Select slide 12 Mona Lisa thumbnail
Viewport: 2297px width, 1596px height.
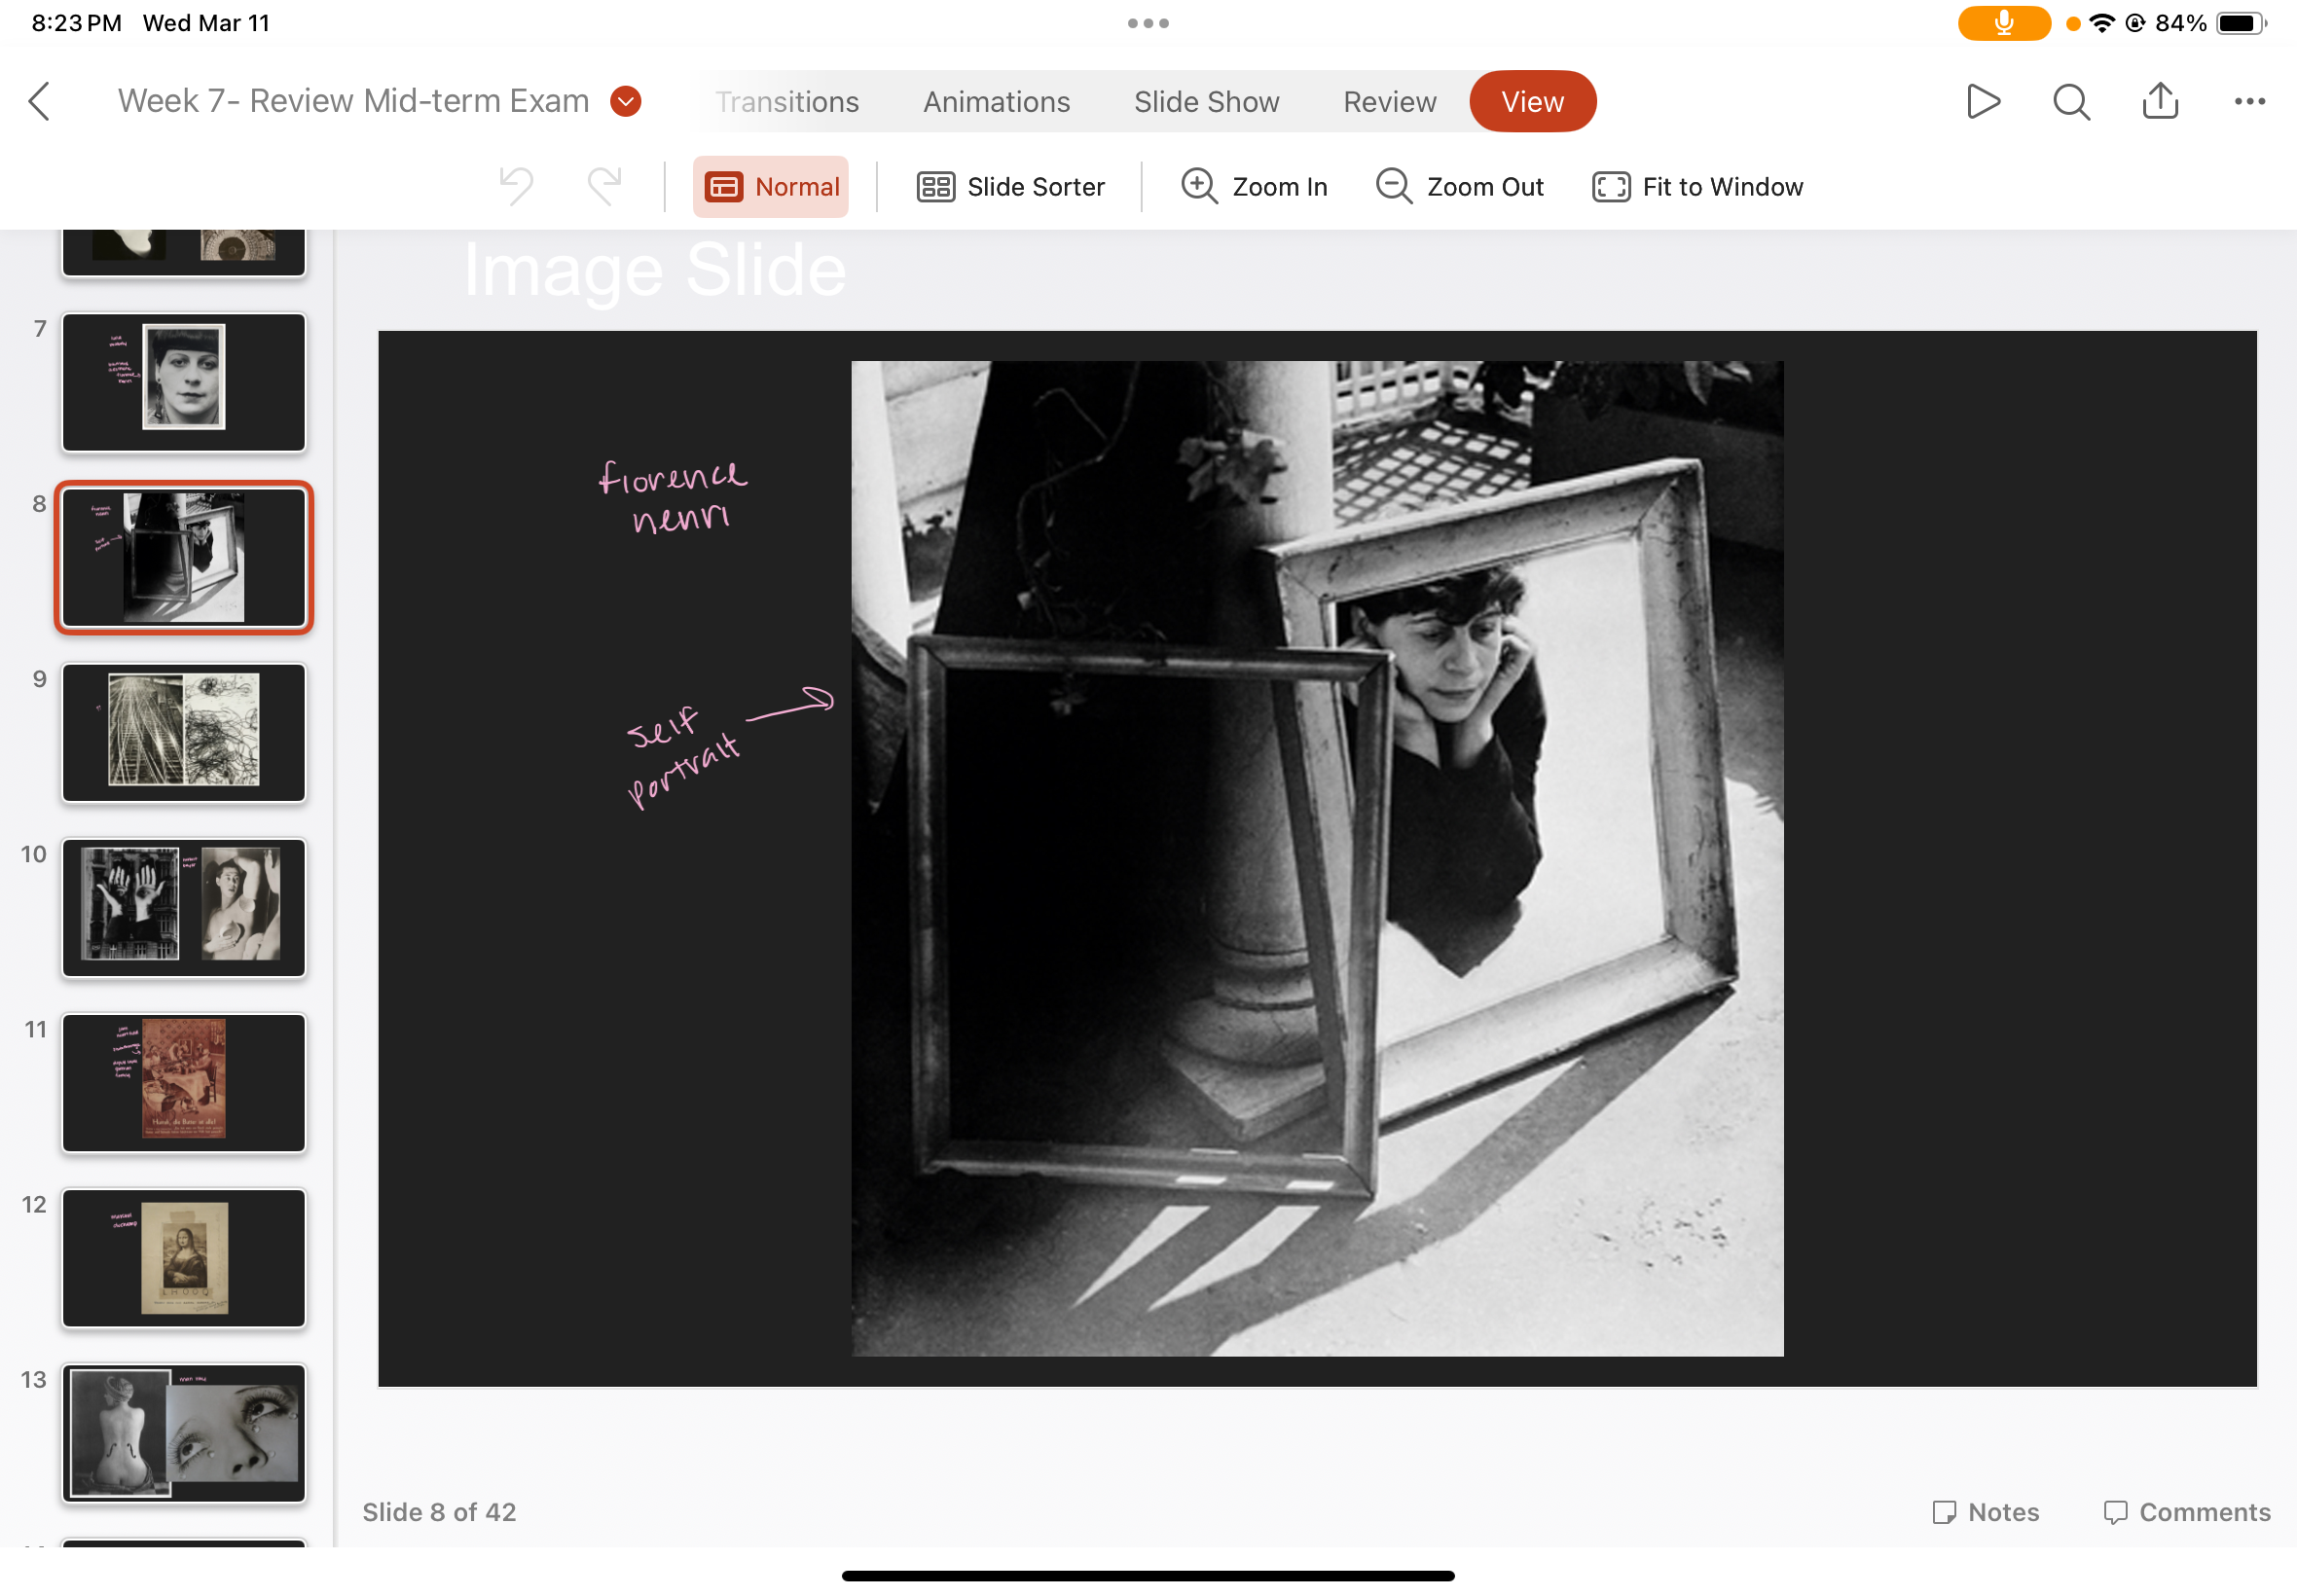tap(184, 1257)
